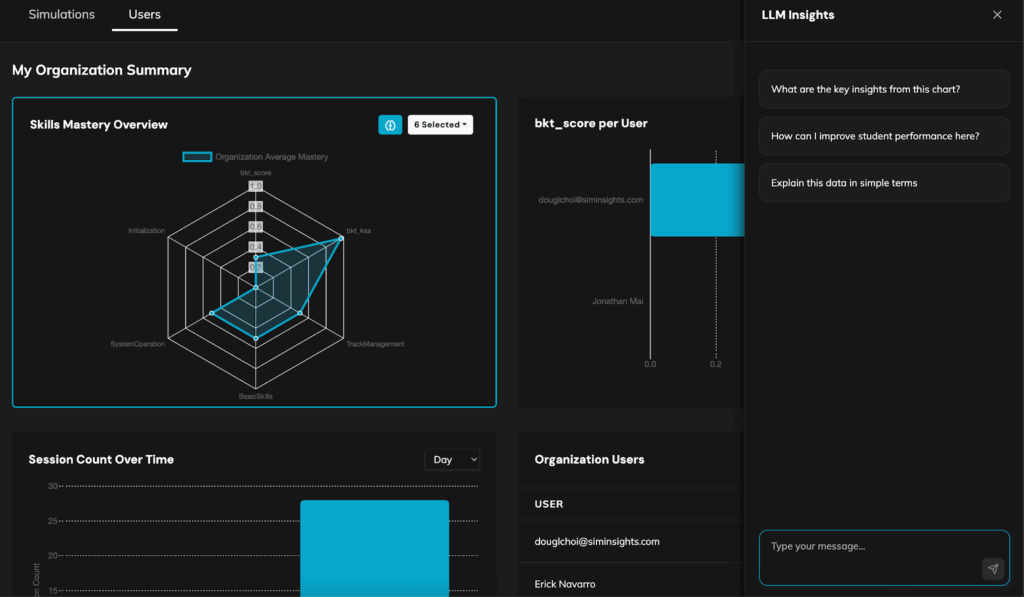Close the LLM Insights panel

pyautogui.click(x=996, y=15)
